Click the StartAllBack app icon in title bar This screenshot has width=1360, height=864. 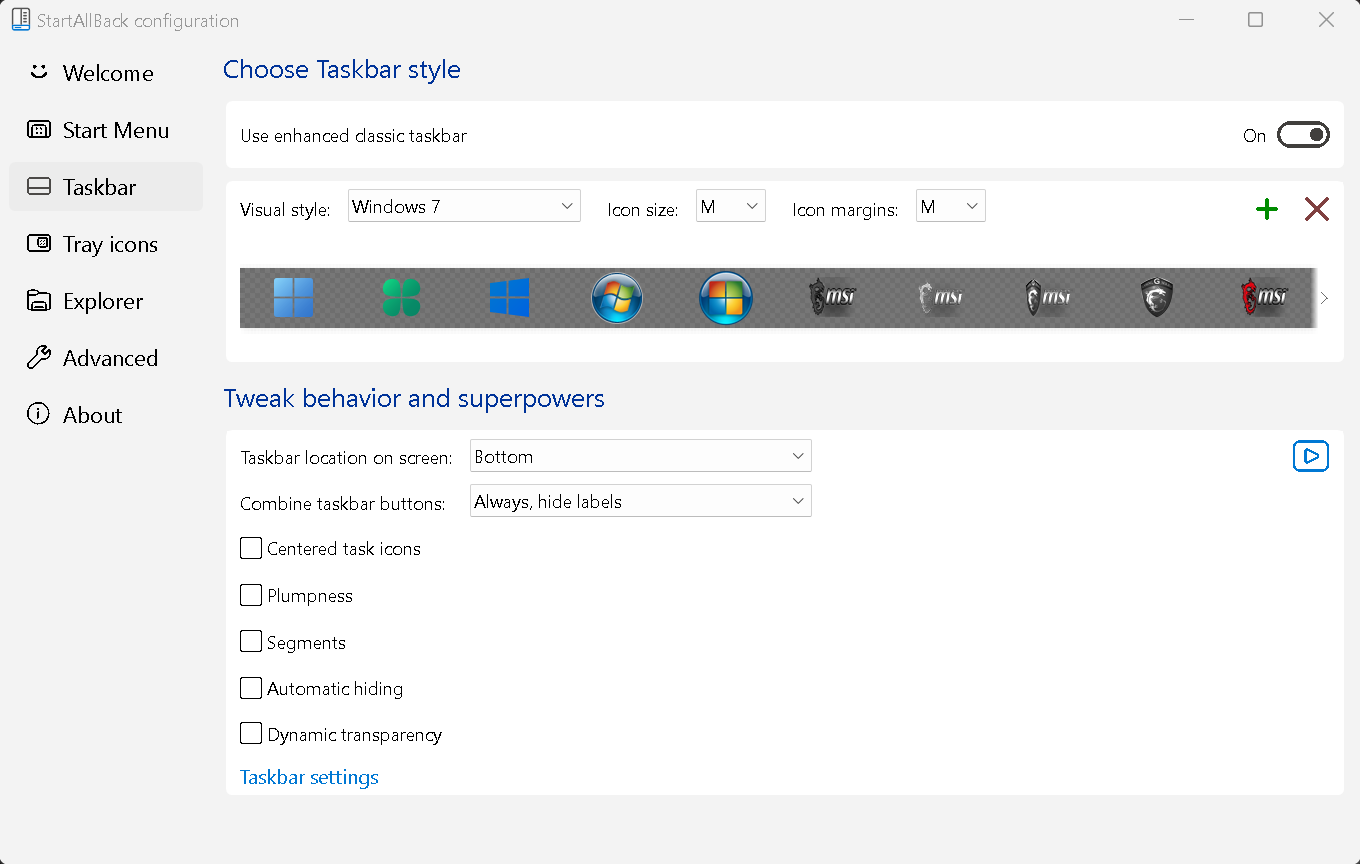[20, 20]
